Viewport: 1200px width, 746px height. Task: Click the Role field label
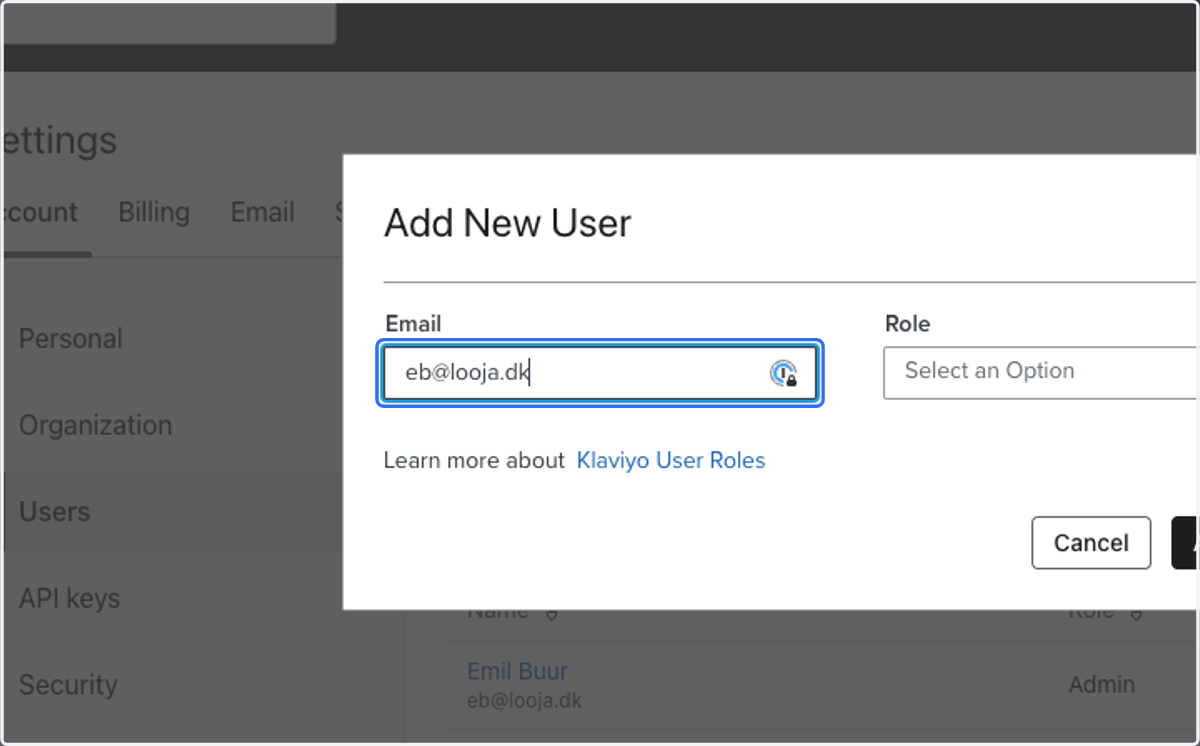click(x=907, y=324)
